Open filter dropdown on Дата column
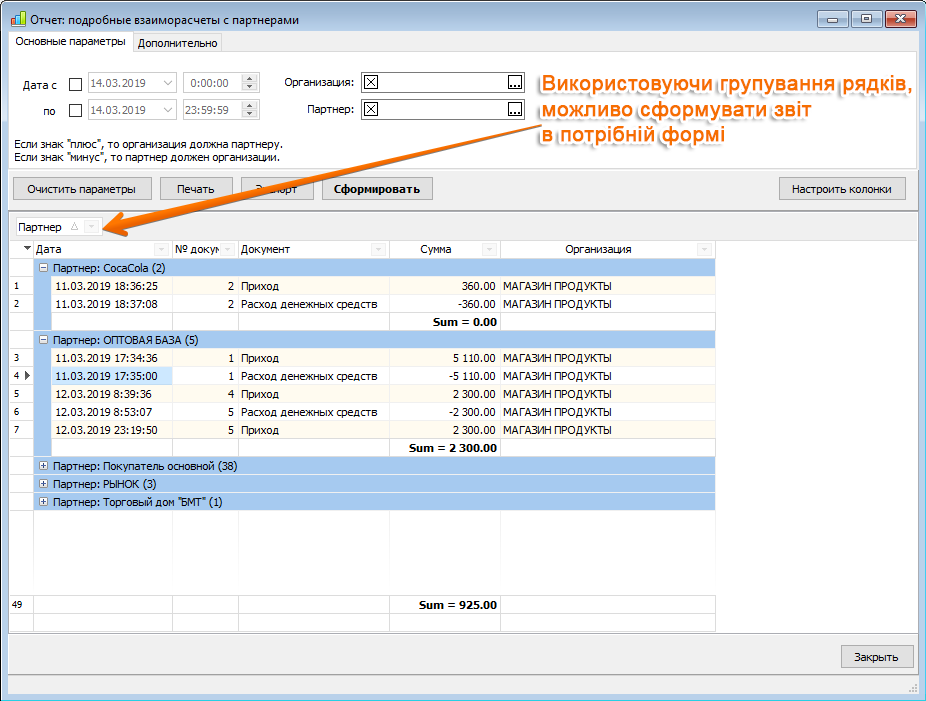 point(161,249)
